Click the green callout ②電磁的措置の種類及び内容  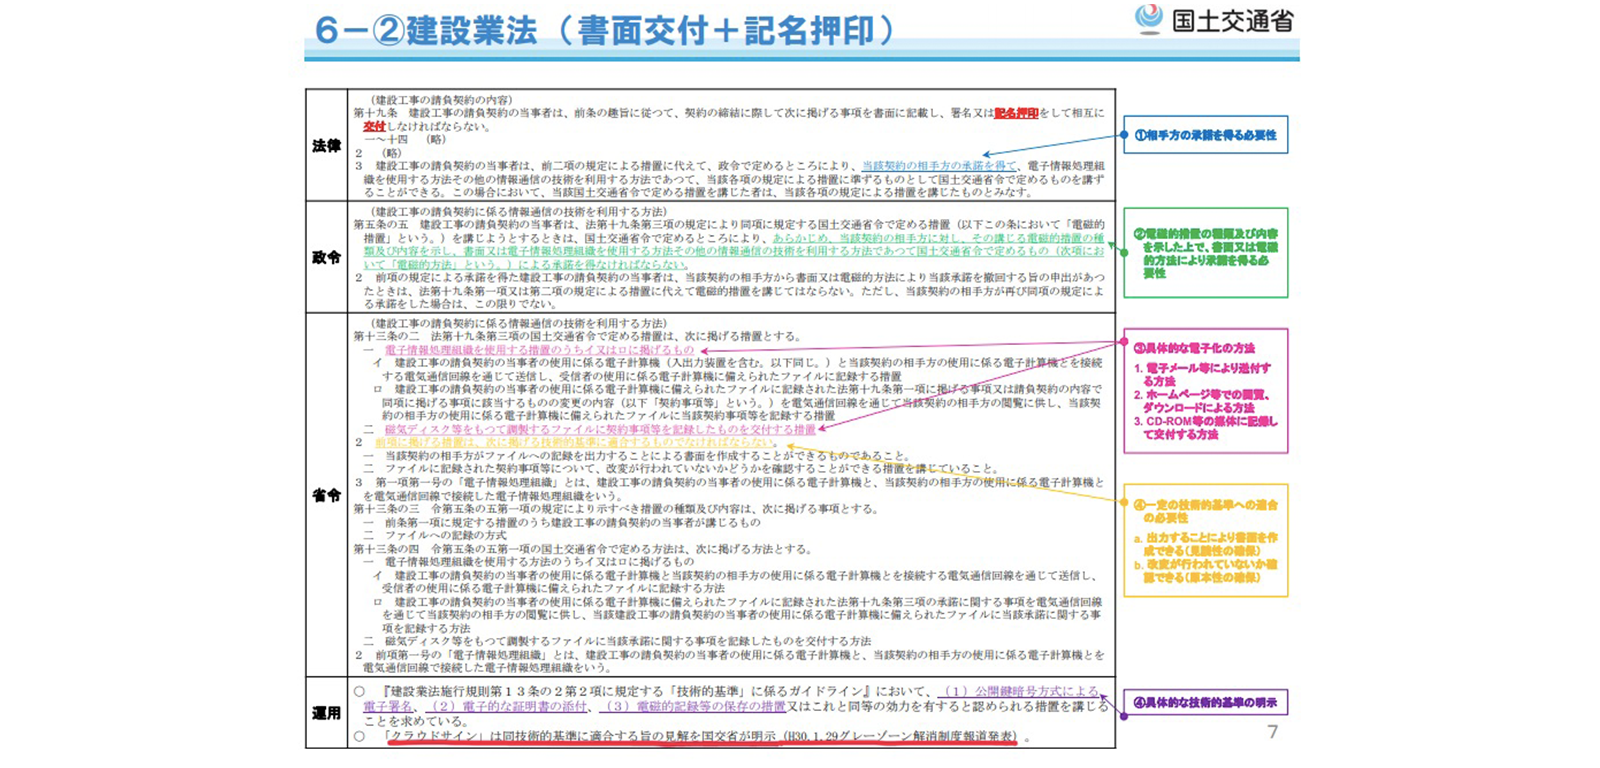pos(1205,253)
